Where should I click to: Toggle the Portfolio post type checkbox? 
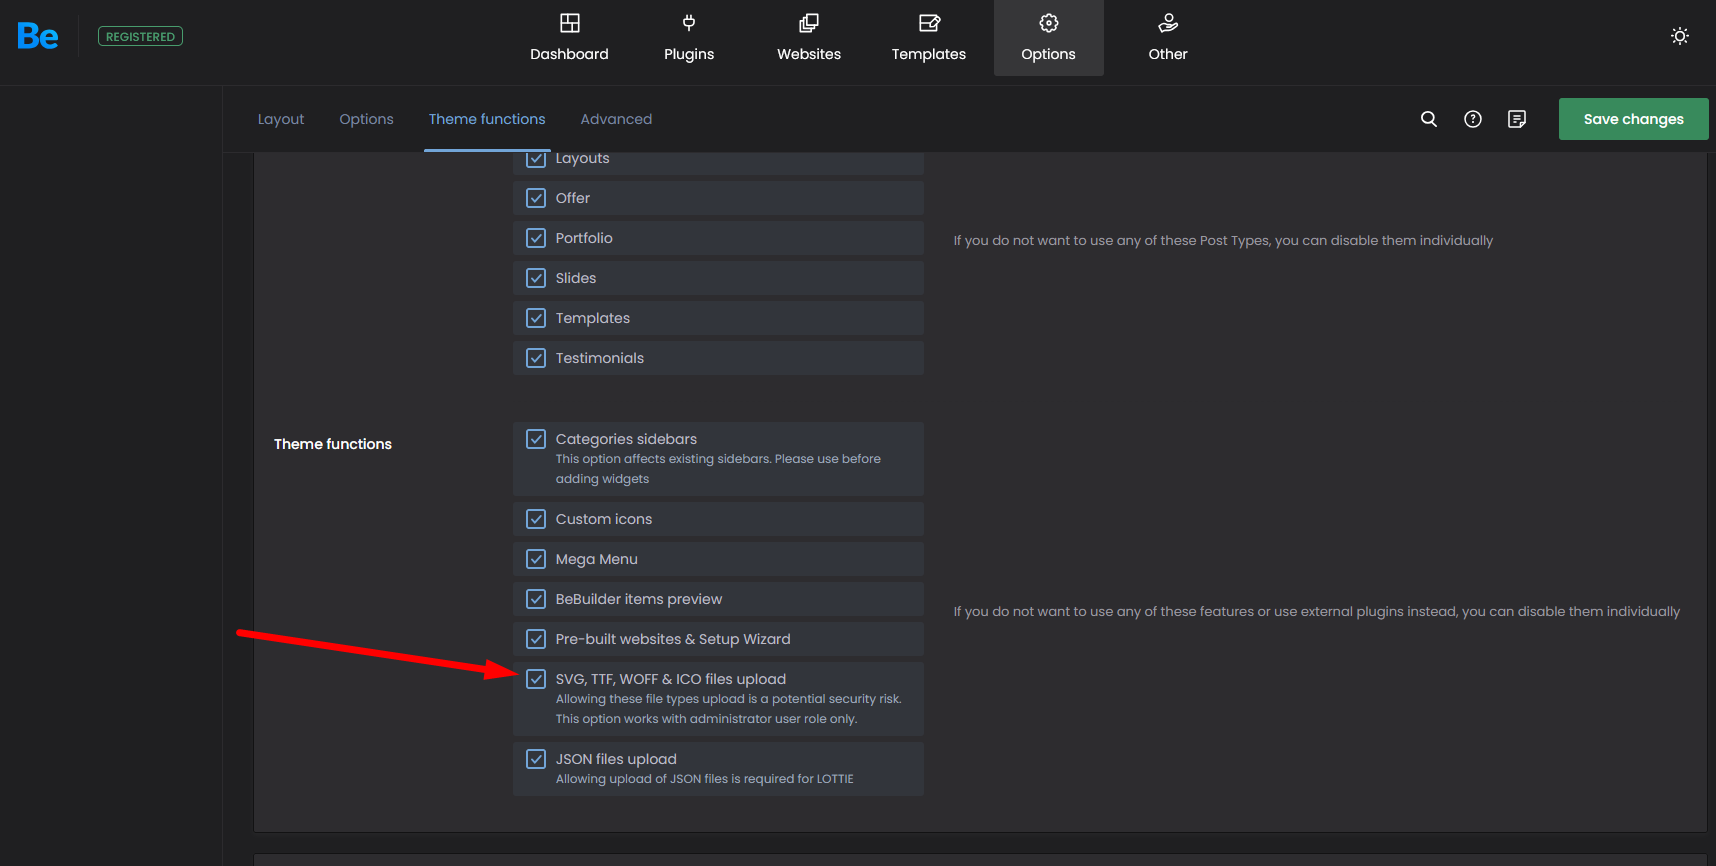tap(536, 238)
